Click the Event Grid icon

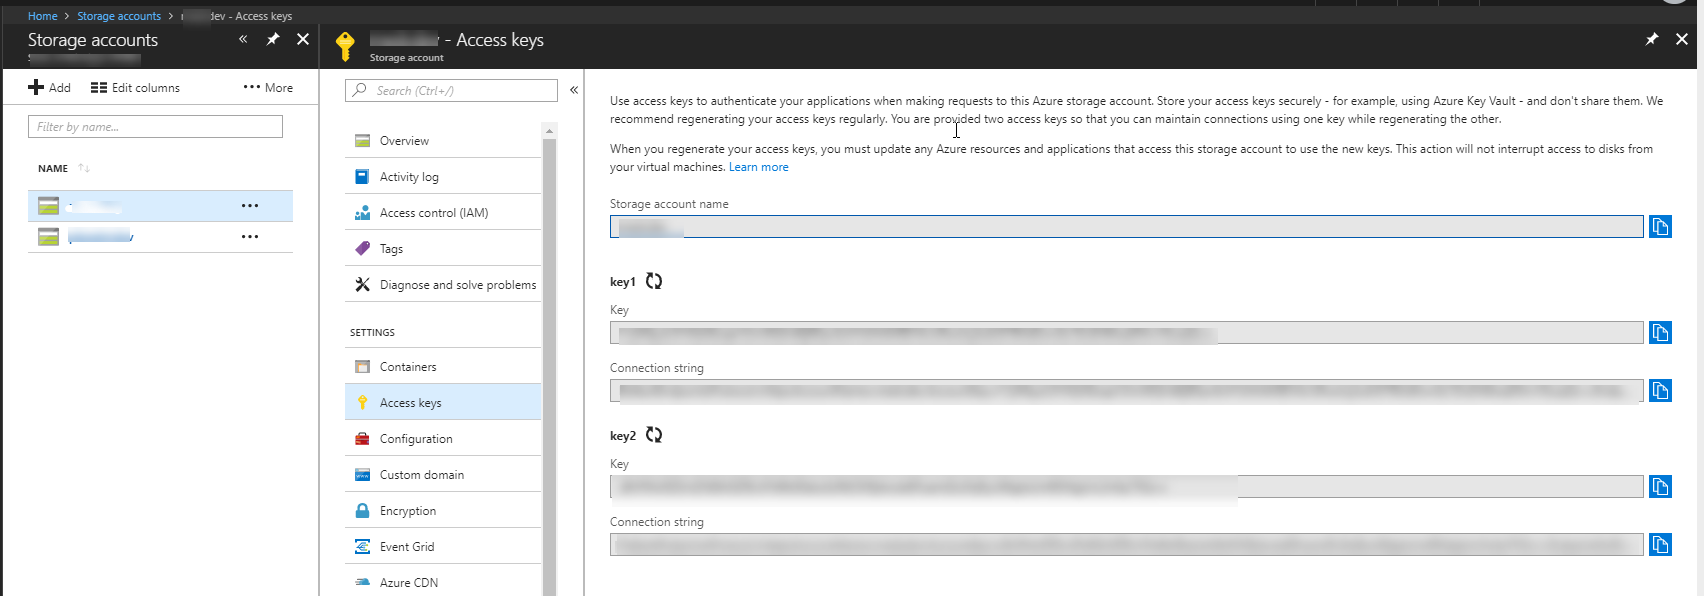(x=362, y=547)
